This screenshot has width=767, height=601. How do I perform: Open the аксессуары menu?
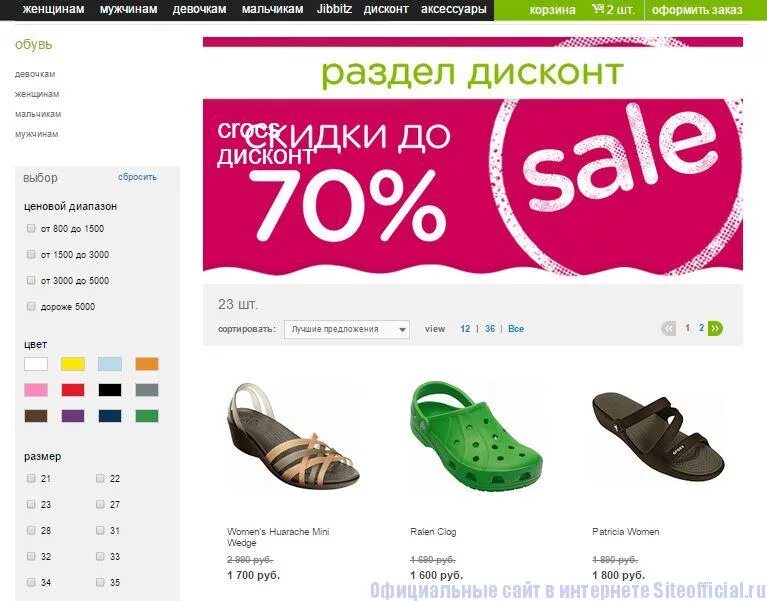453,9
